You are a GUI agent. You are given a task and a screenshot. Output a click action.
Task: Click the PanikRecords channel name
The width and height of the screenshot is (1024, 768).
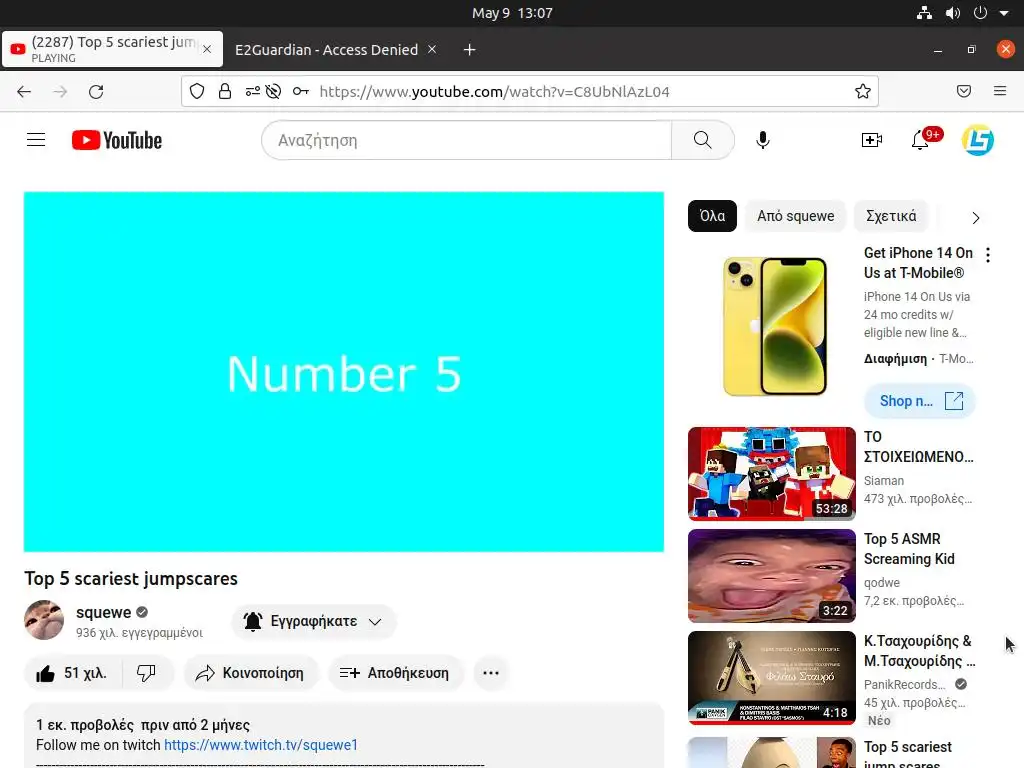tap(904, 684)
